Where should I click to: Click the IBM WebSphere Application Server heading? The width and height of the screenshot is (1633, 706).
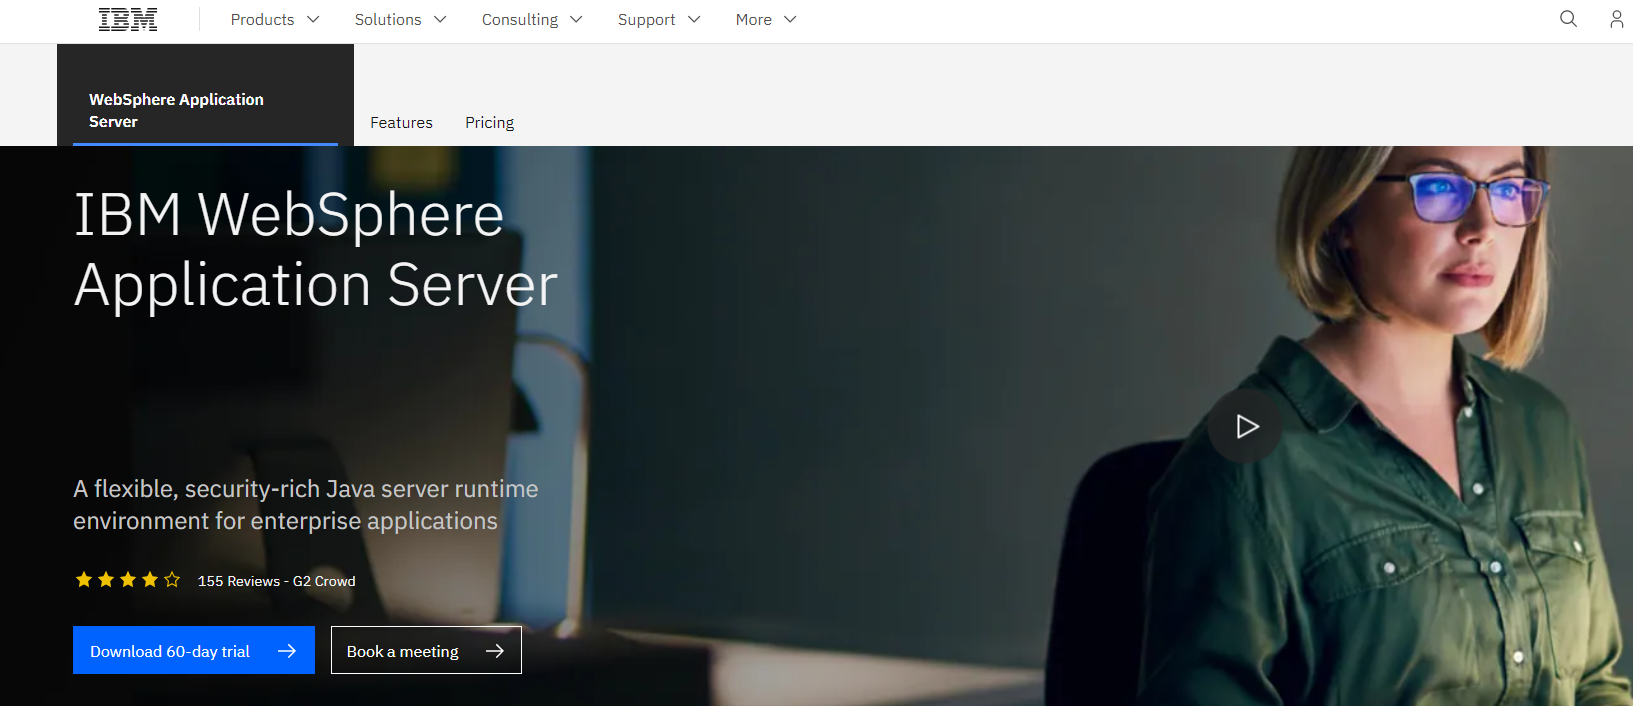(x=316, y=250)
